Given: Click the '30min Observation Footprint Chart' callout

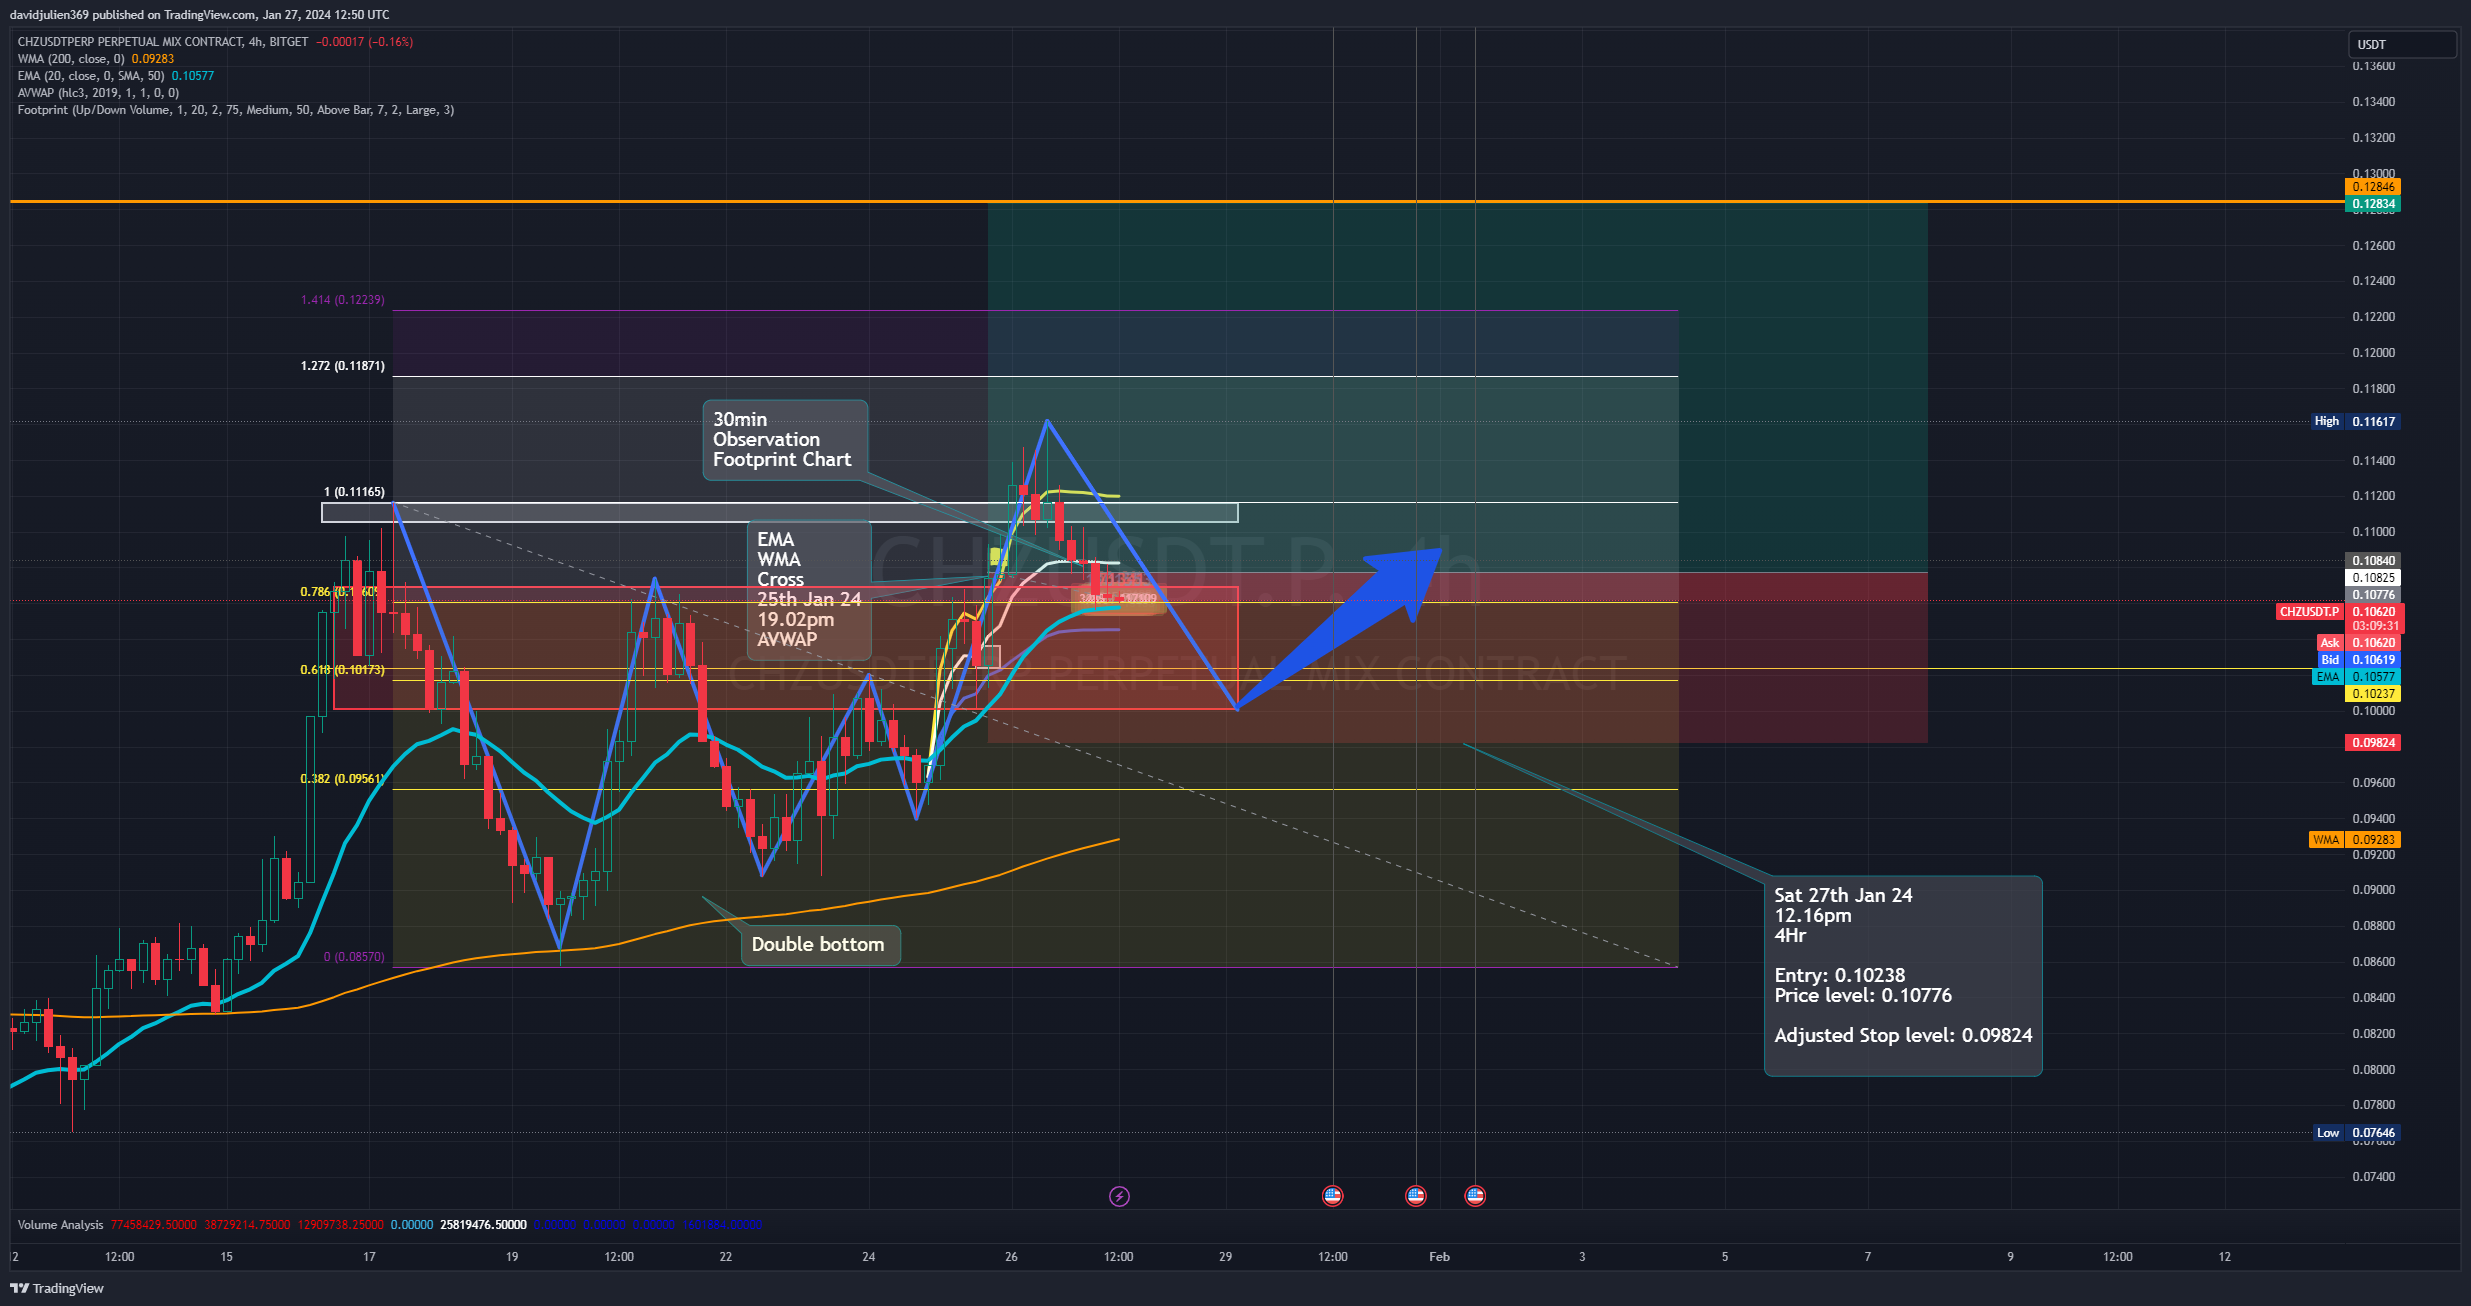Looking at the screenshot, I should (785, 440).
